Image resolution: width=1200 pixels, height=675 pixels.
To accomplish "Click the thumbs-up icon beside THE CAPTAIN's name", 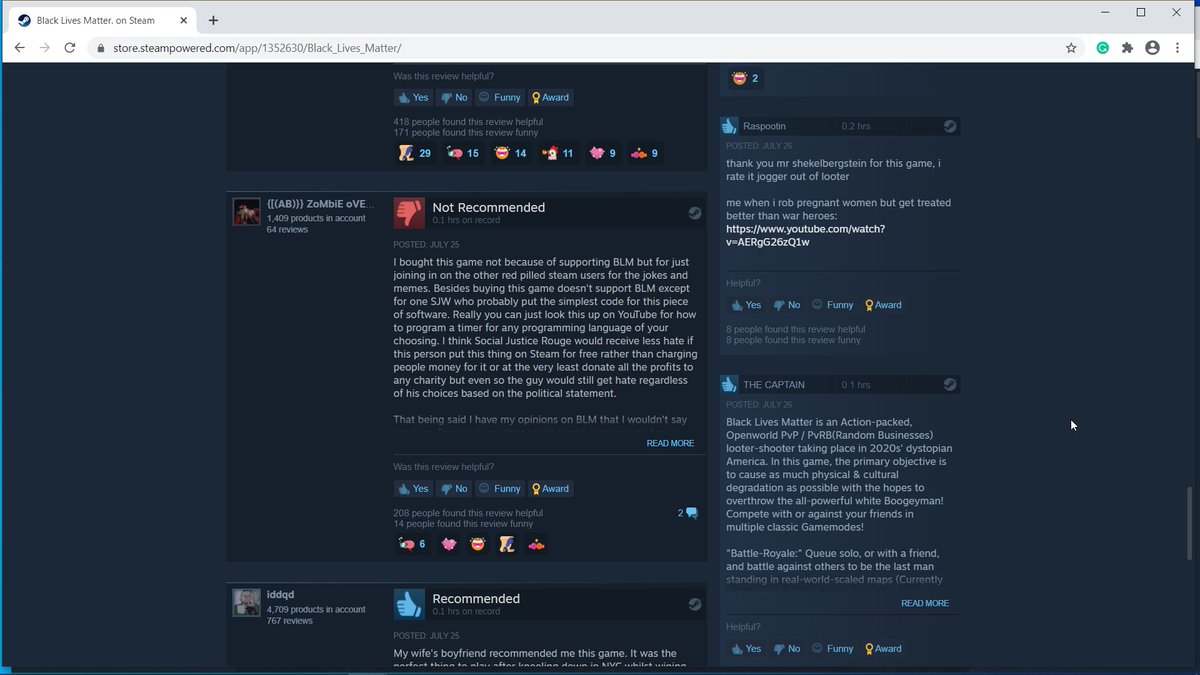I will pyautogui.click(x=730, y=384).
